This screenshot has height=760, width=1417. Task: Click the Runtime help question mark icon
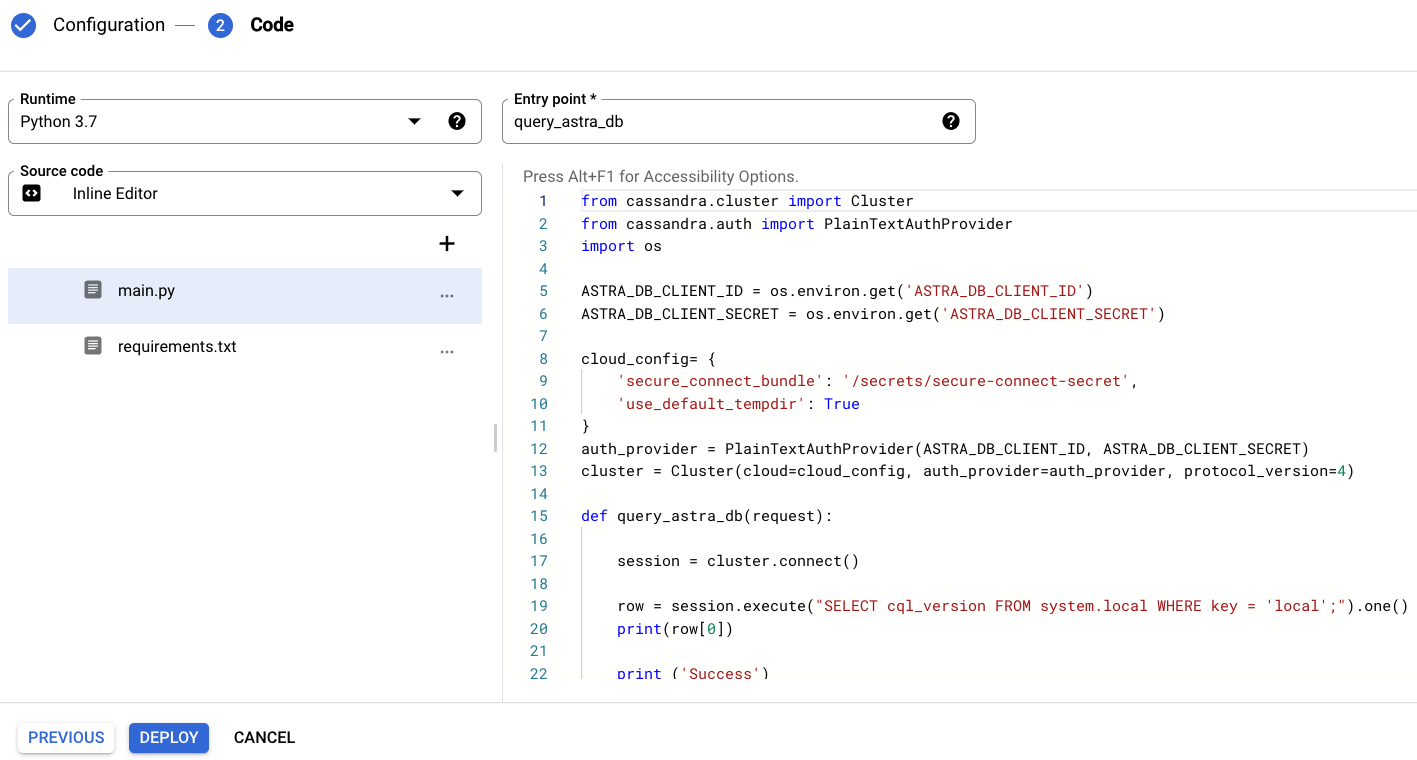(x=457, y=121)
